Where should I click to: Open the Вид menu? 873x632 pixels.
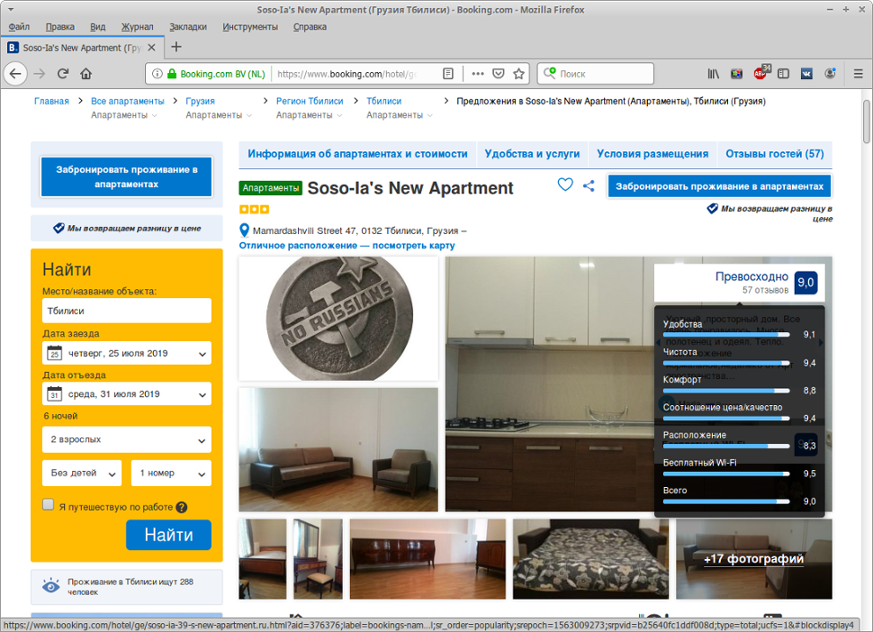(98, 27)
